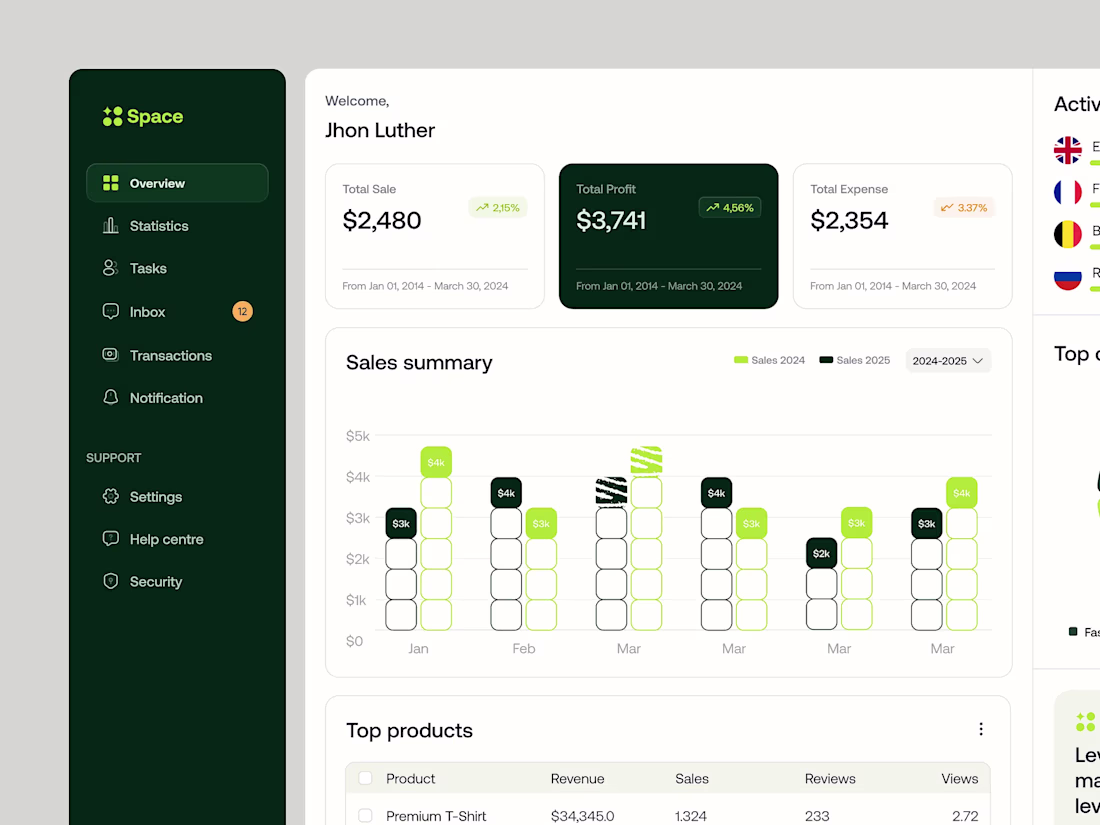Click the 233 reviews value
Screen dimensions: 1100x825
click(x=817, y=816)
